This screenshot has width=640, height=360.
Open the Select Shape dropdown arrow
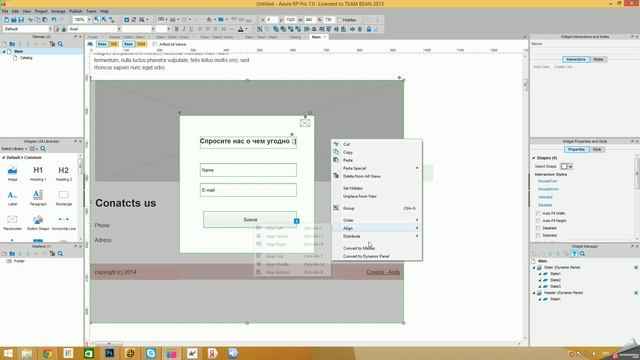click(x=571, y=167)
